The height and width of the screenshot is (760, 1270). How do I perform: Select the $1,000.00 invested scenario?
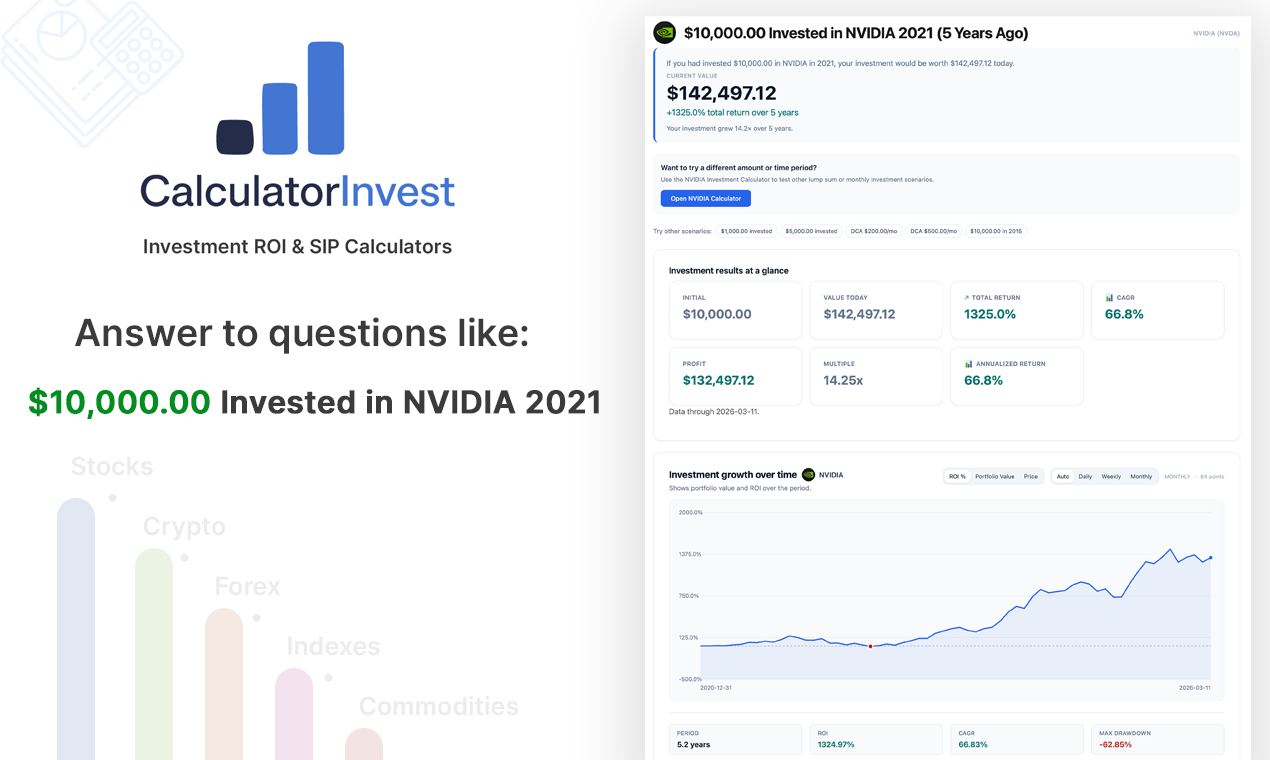[x=747, y=231]
